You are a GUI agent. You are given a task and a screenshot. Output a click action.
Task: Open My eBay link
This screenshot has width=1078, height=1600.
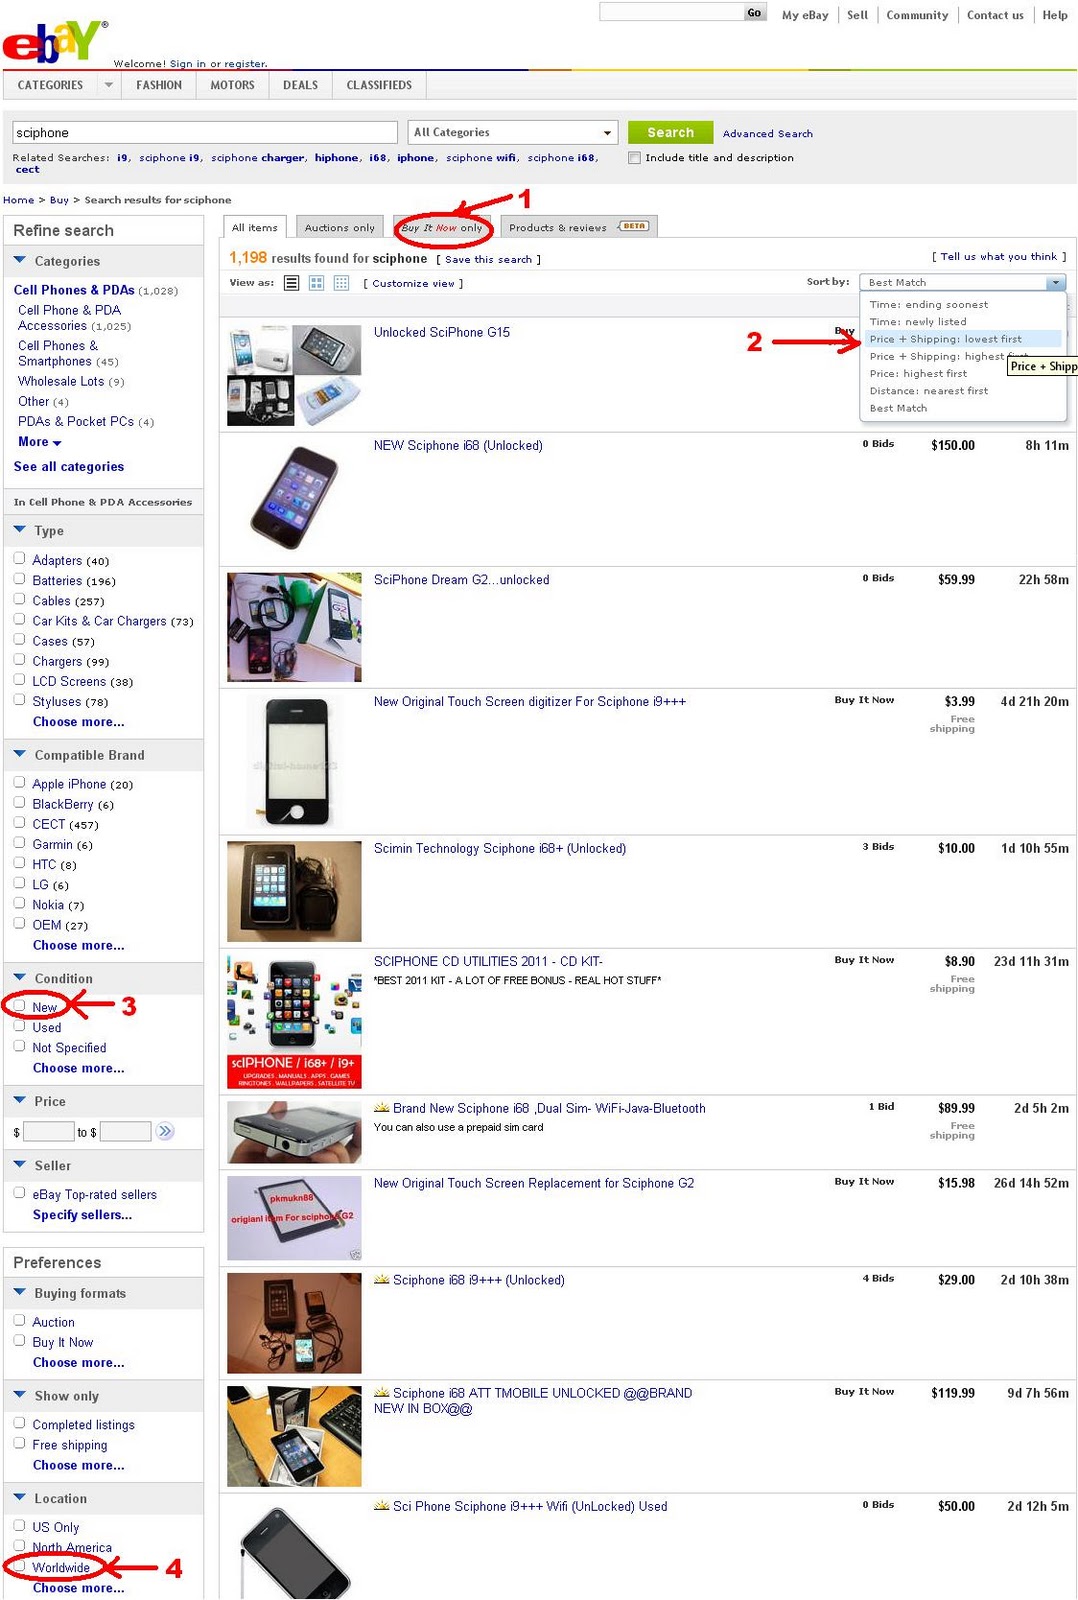[x=805, y=15]
